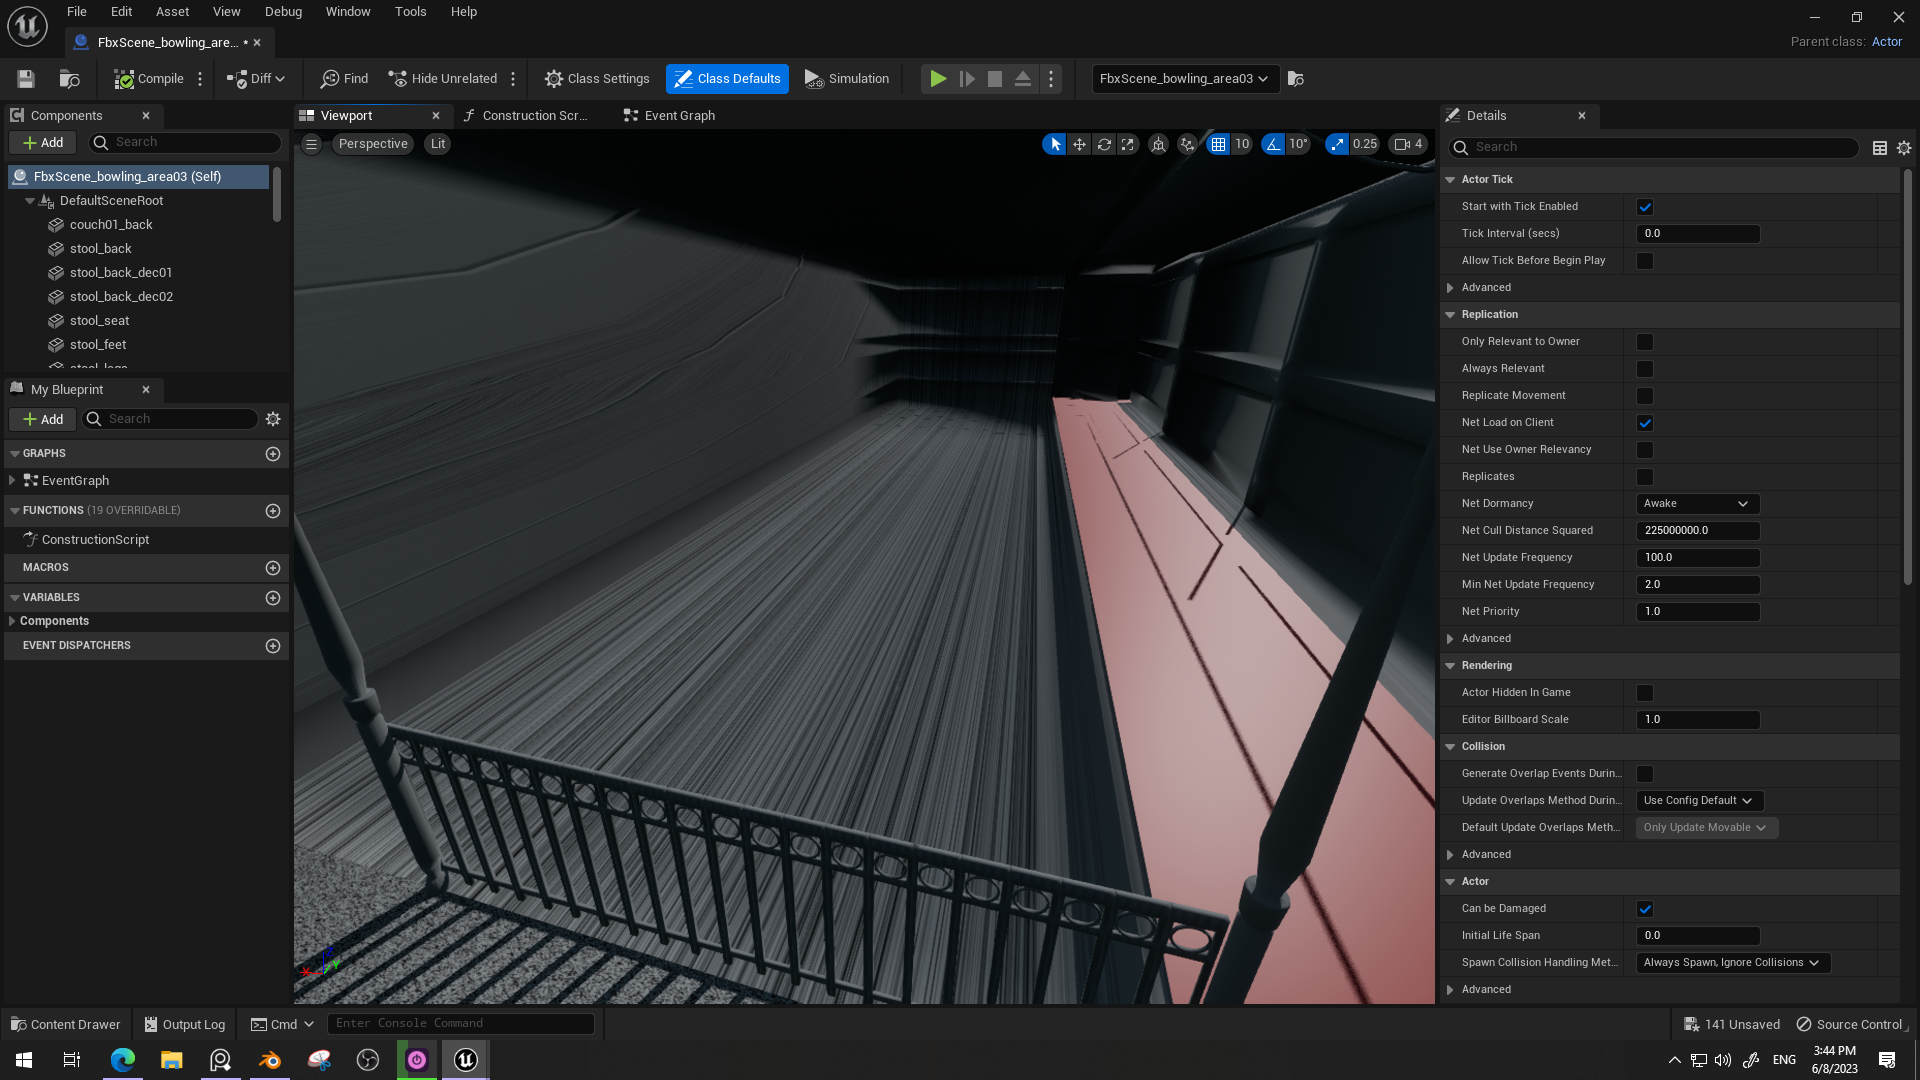Expand Components variable category

tap(12, 622)
